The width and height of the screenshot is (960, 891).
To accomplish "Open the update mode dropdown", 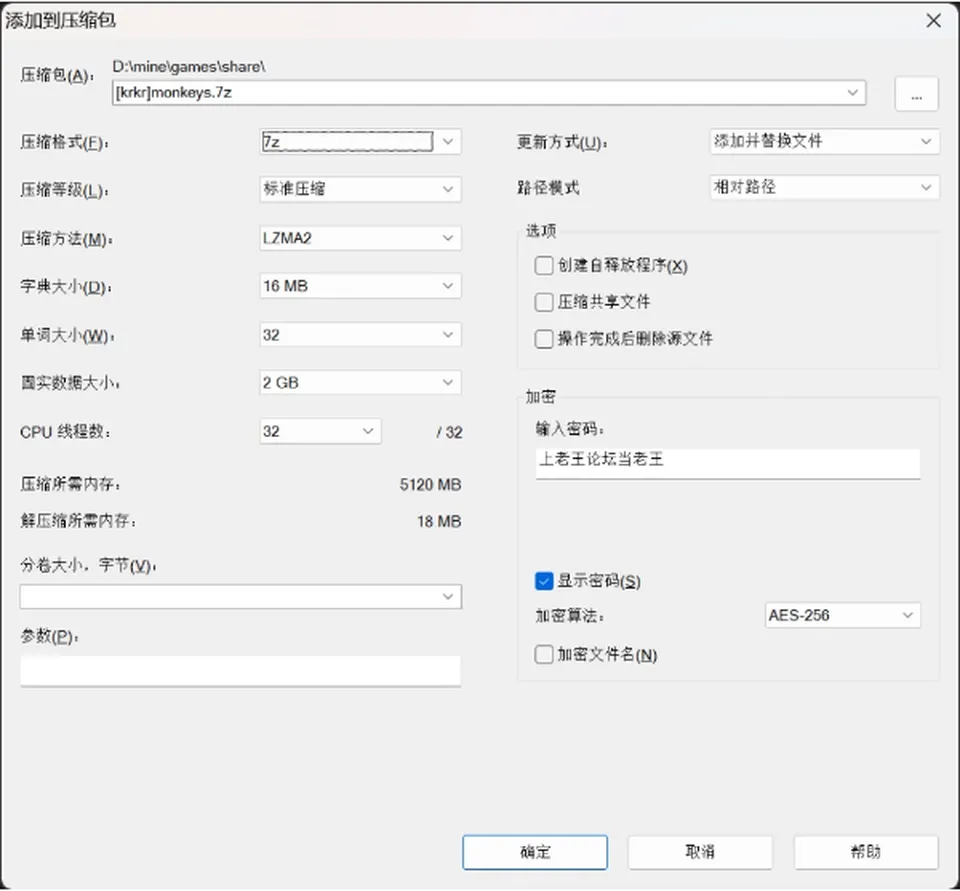I will pyautogui.click(x=824, y=141).
